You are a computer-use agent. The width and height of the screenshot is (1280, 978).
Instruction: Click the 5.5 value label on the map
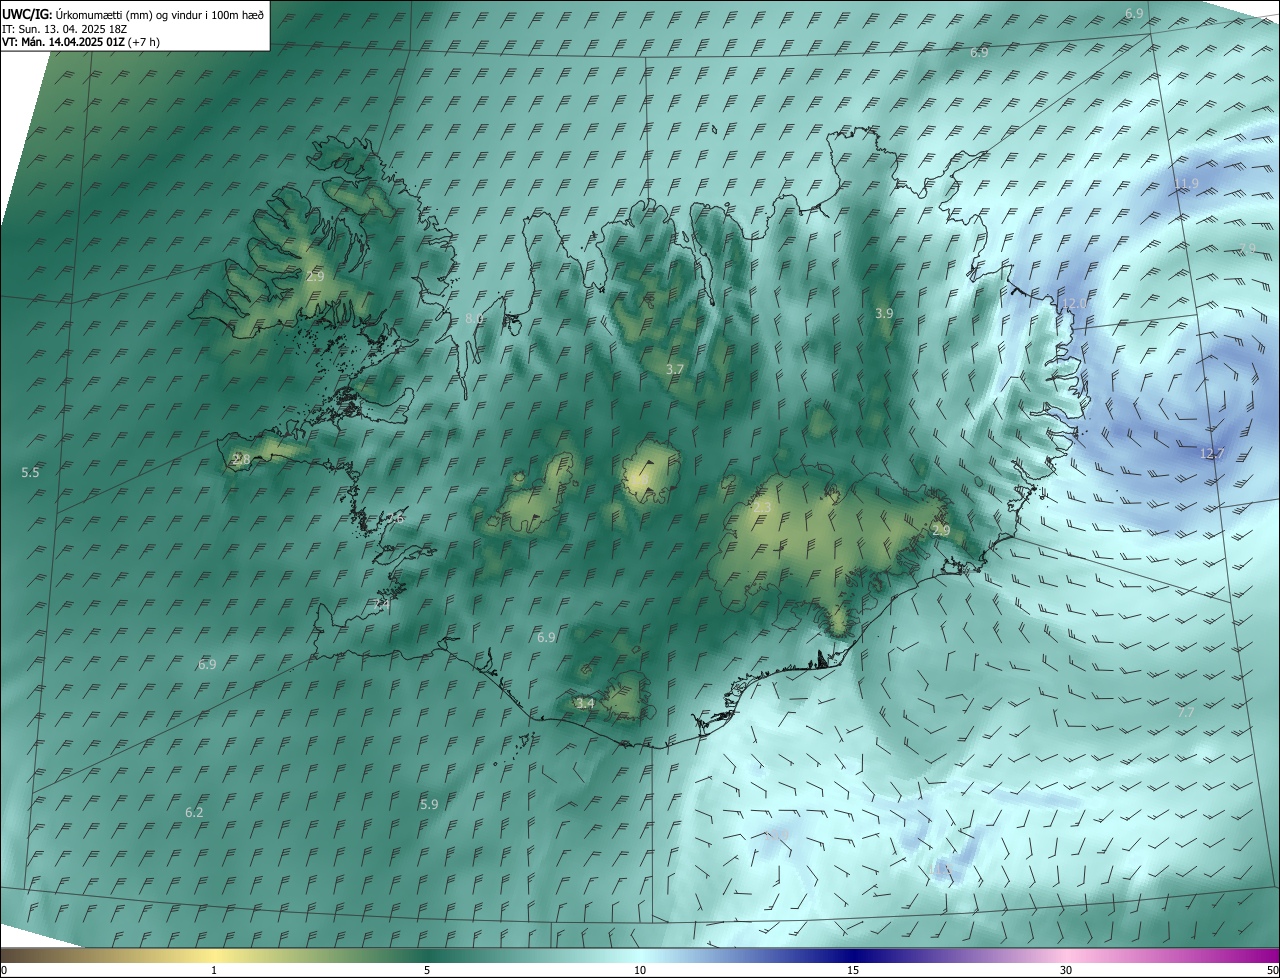(30, 472)
